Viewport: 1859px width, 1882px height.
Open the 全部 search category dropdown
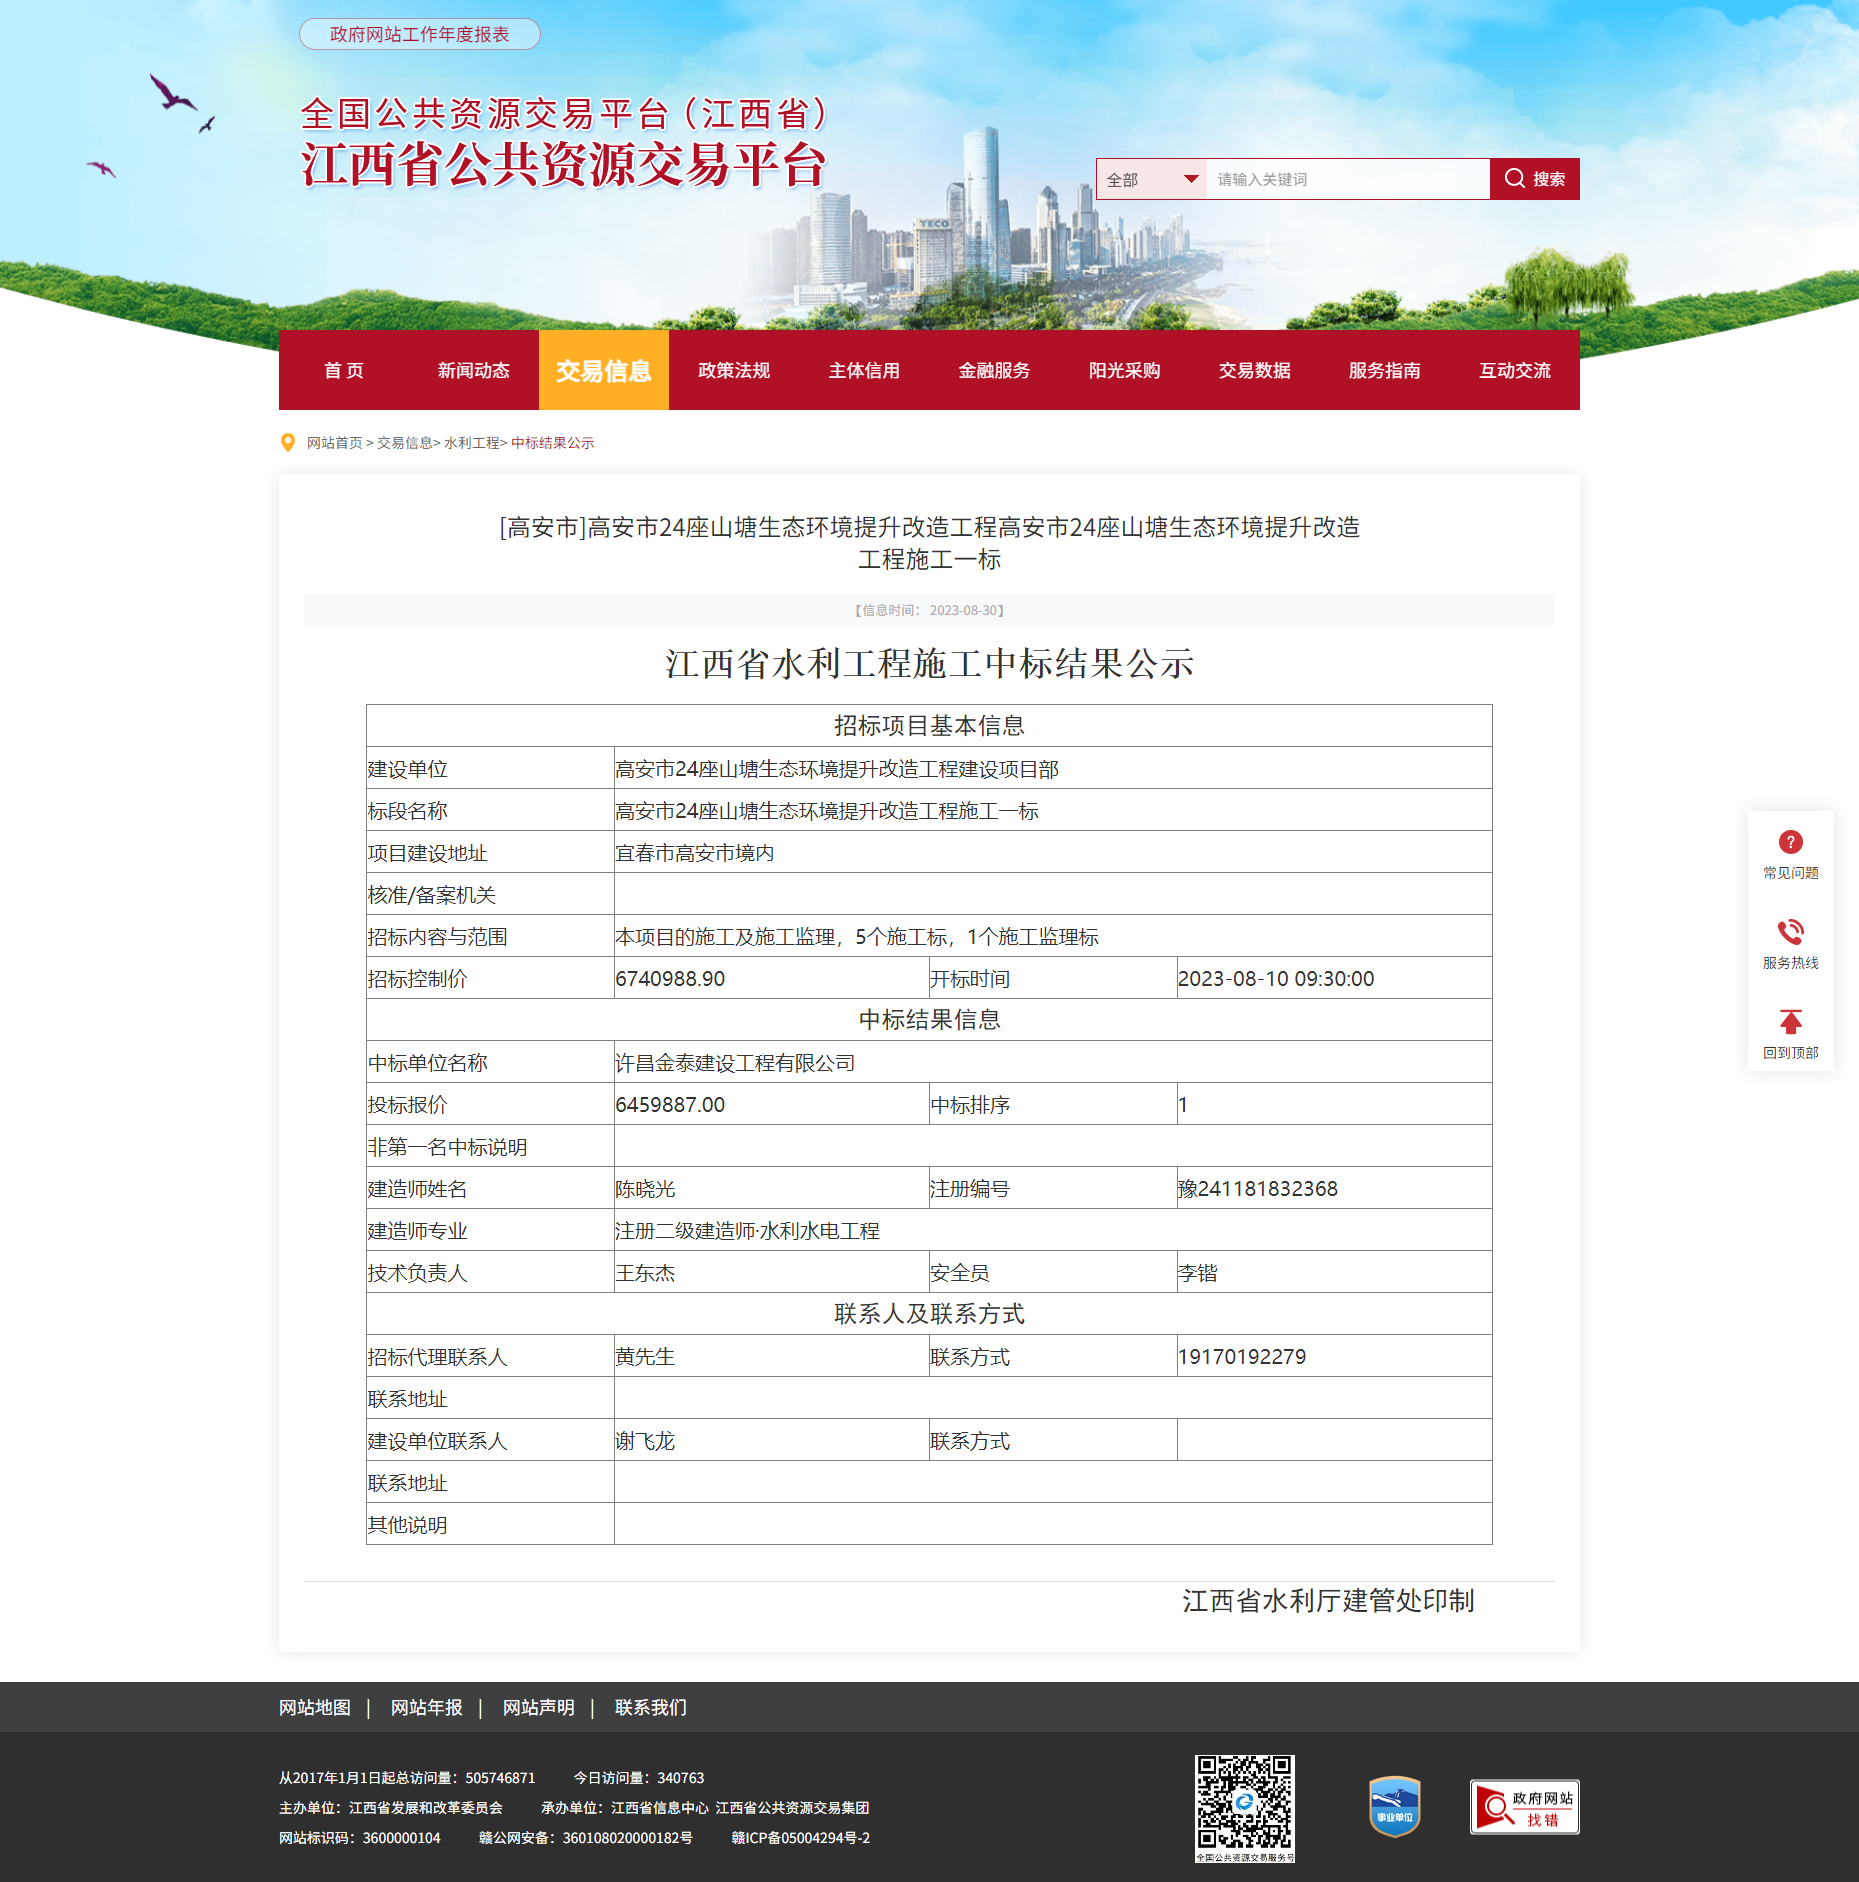(x=1151, y=179)
